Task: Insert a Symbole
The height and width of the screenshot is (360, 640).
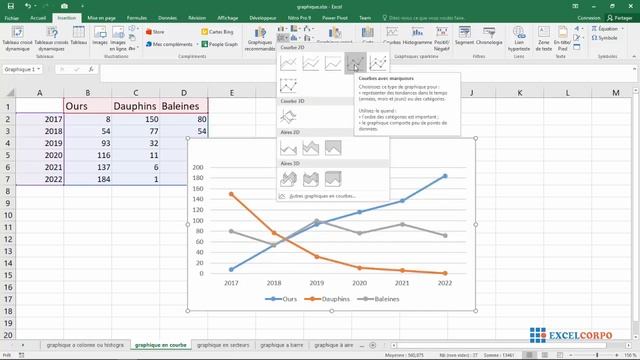Action: (x=604, y=38)
